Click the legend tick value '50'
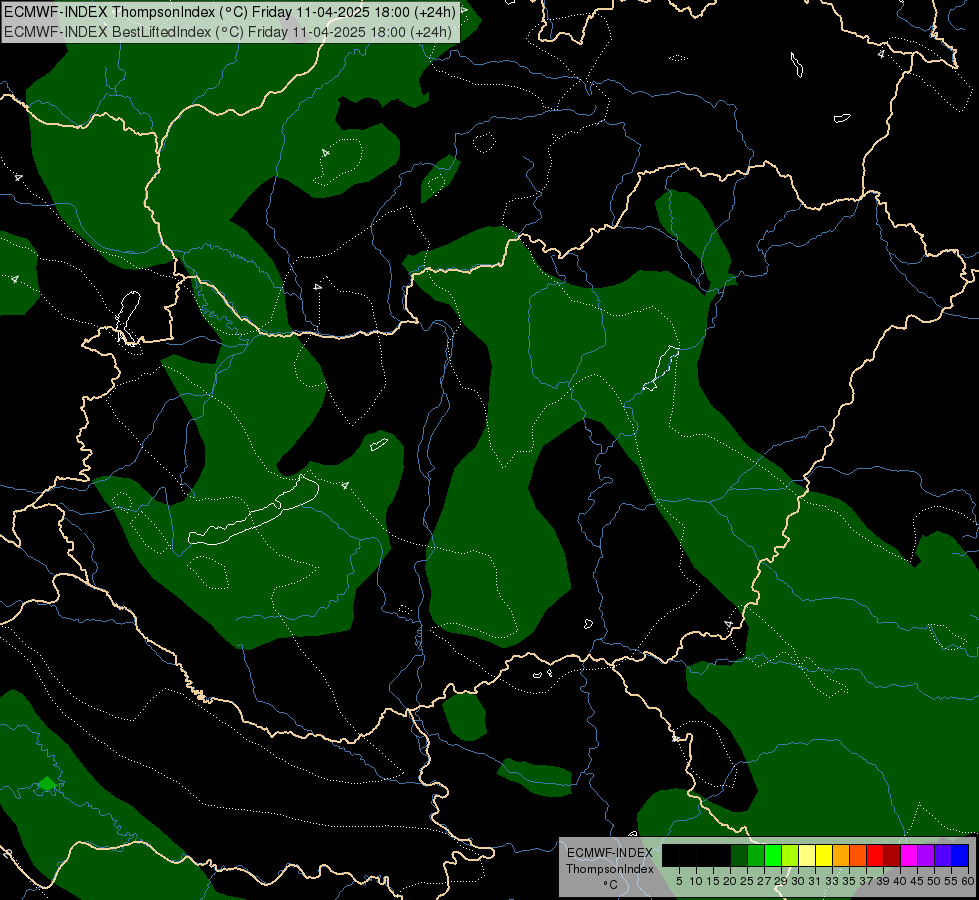Viewport: 979px width, 900px height. [933, 881]
